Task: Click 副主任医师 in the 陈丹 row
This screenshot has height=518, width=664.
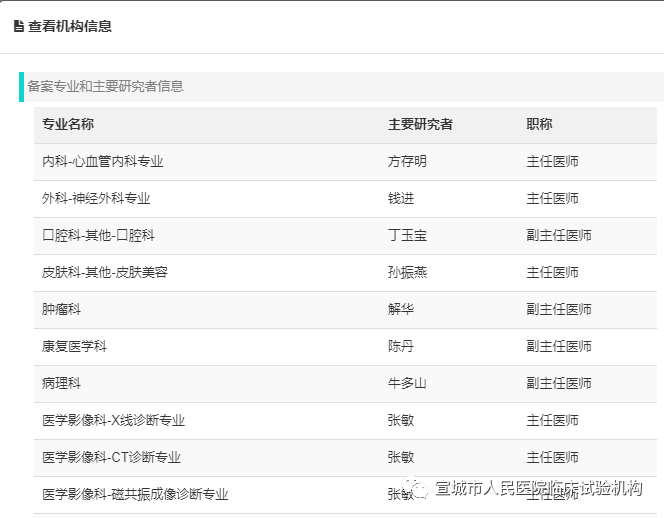Action: point(559,346)
